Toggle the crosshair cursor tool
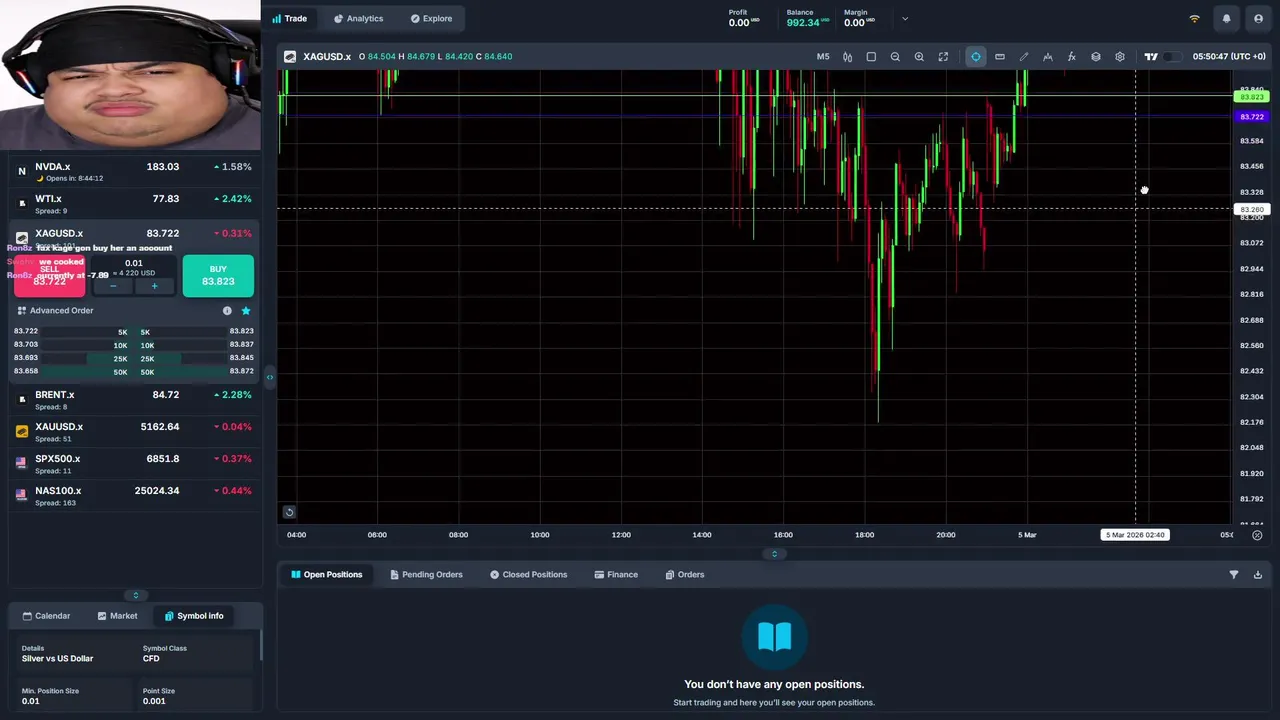The width and height of the screenshot is (1280, 720). tap(976, 57)
